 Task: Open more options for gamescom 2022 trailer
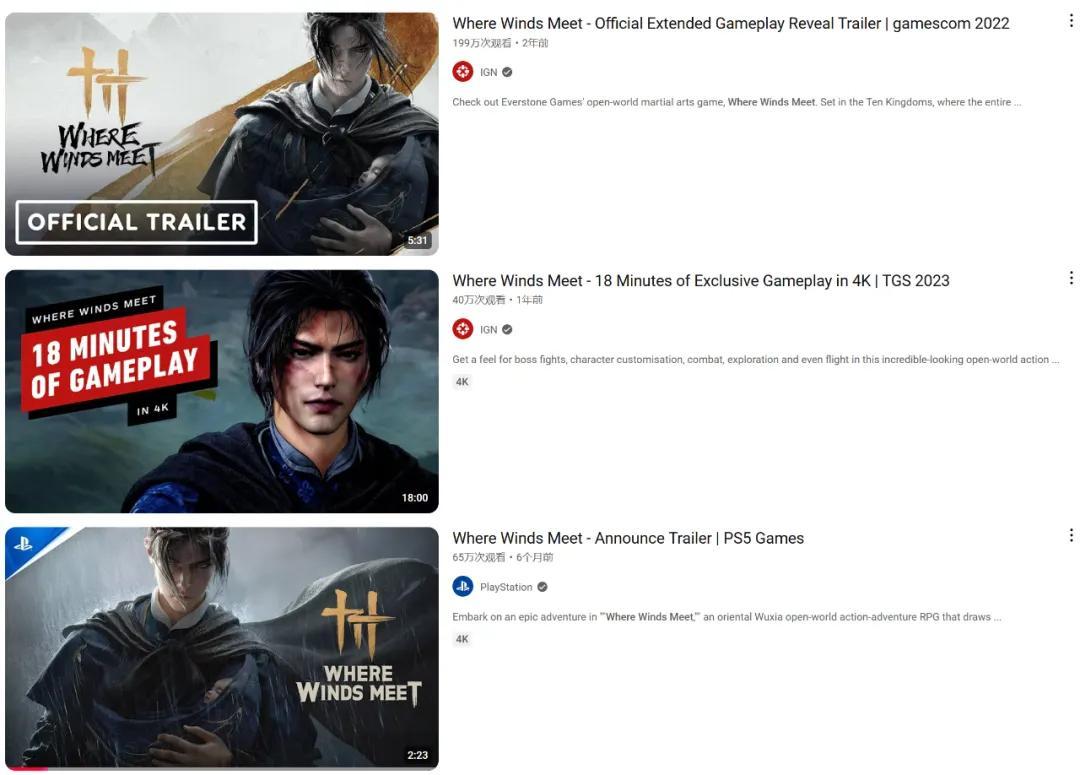[x=1070, y=21]
